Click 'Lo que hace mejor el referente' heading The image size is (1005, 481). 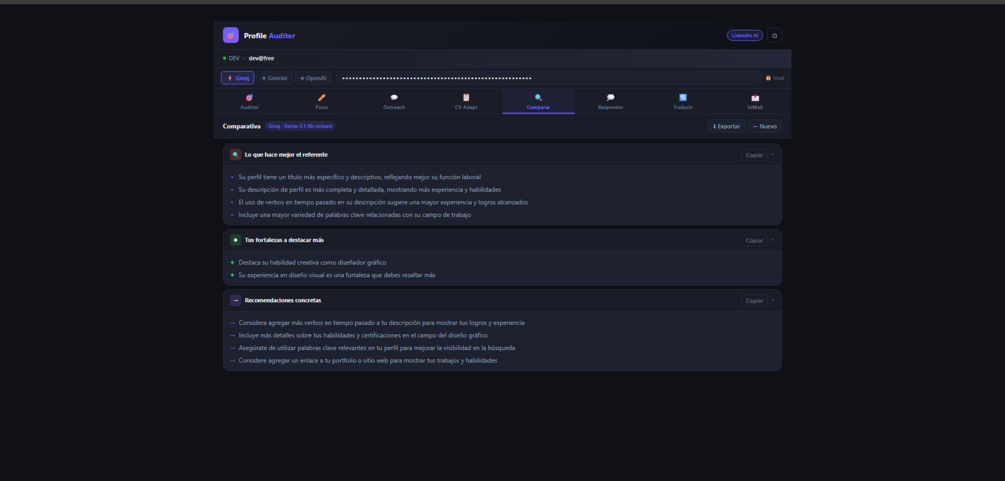(x=286, y=155)
